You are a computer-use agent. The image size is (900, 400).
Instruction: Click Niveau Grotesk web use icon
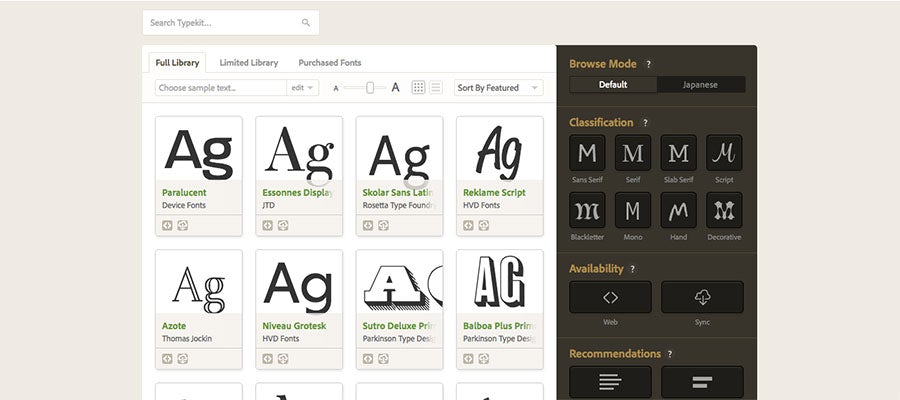click(x=267, y=359)
